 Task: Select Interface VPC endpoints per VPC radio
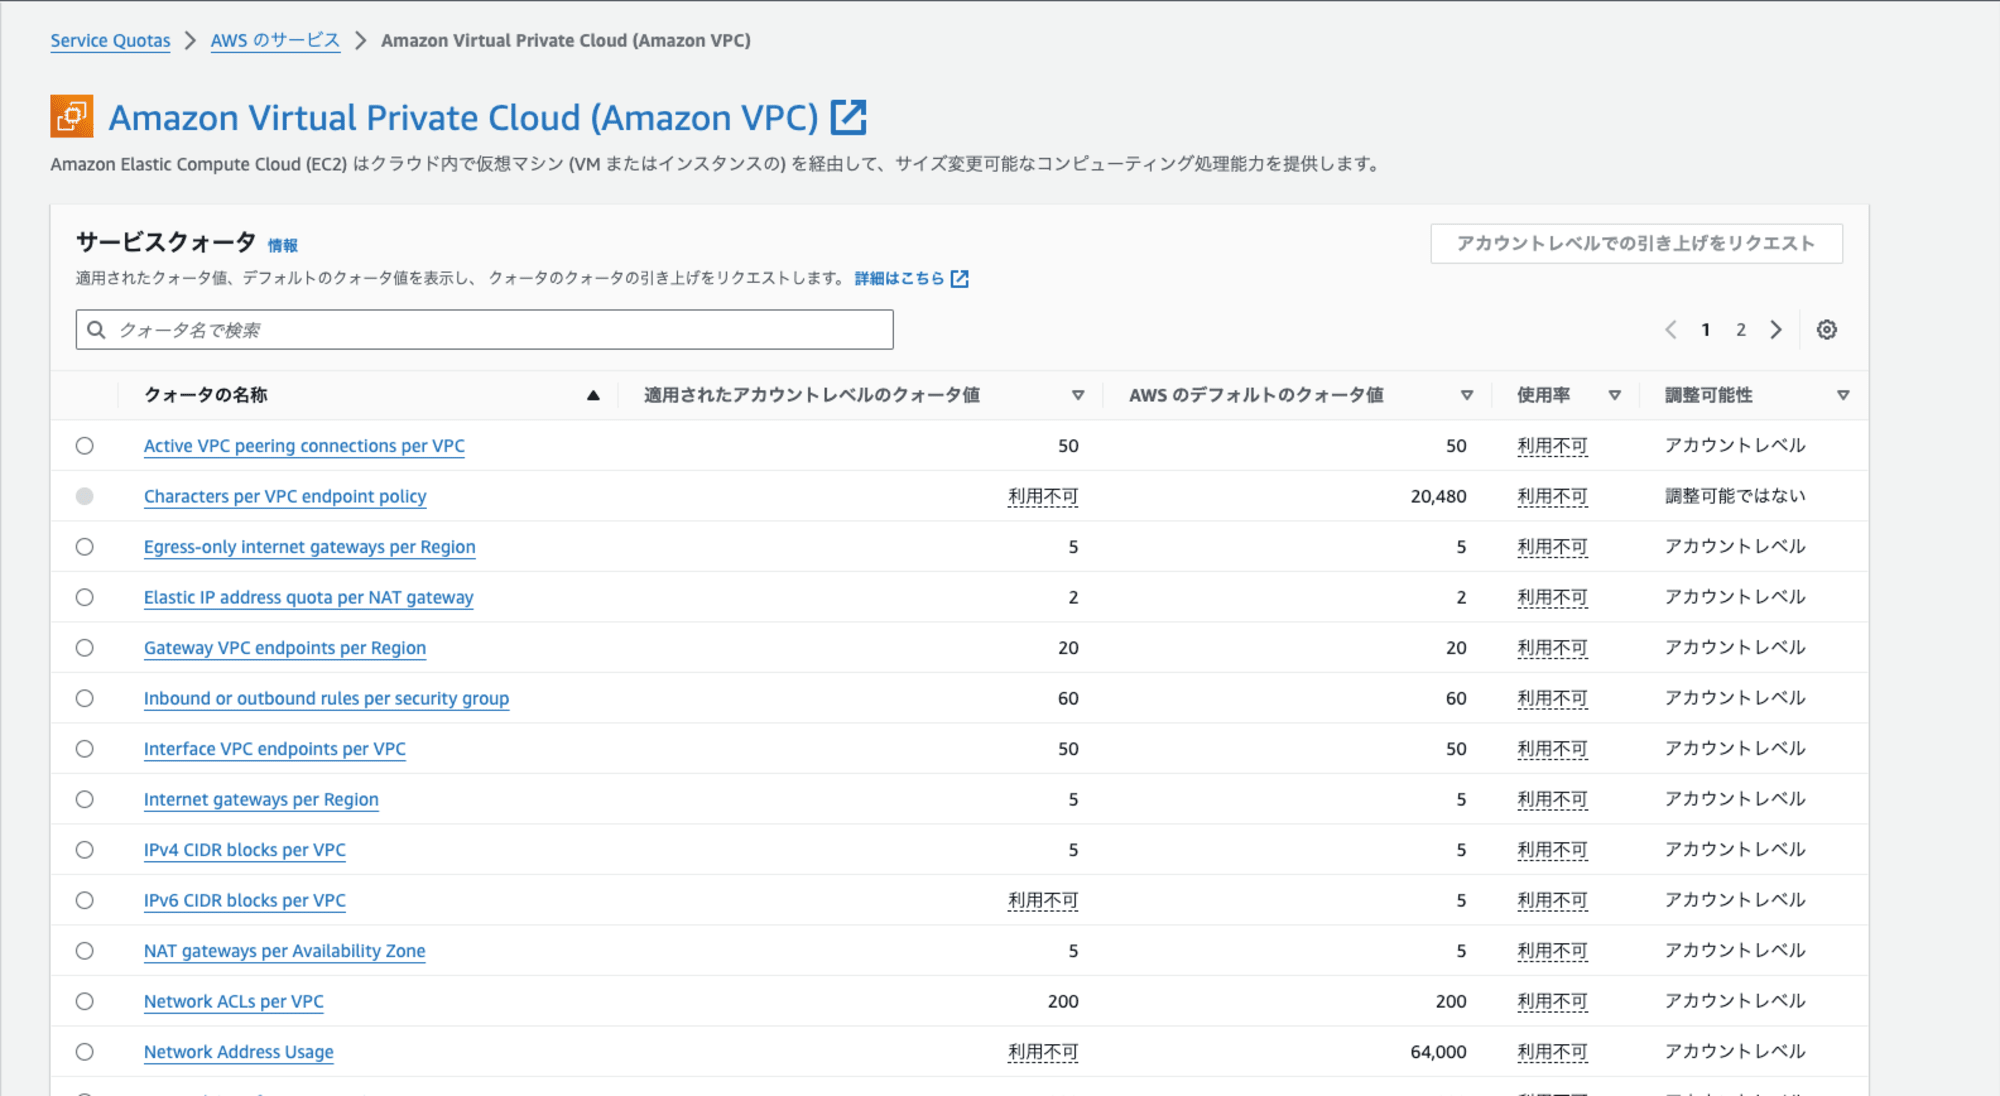coord(85,749)
